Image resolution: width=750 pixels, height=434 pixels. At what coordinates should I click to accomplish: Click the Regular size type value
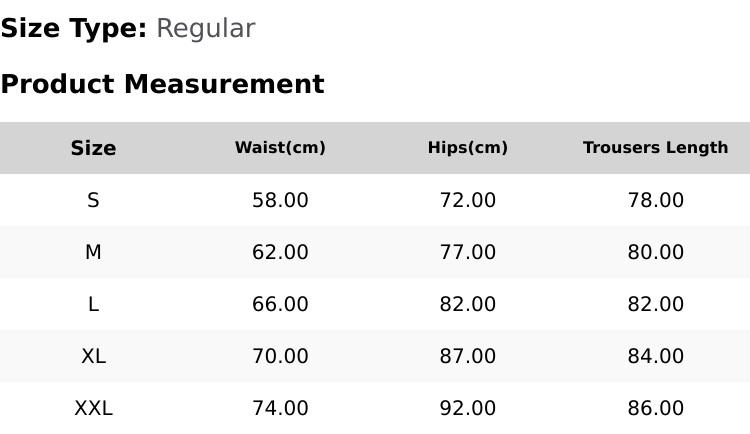pyautogui.click(x=206, y=29)
